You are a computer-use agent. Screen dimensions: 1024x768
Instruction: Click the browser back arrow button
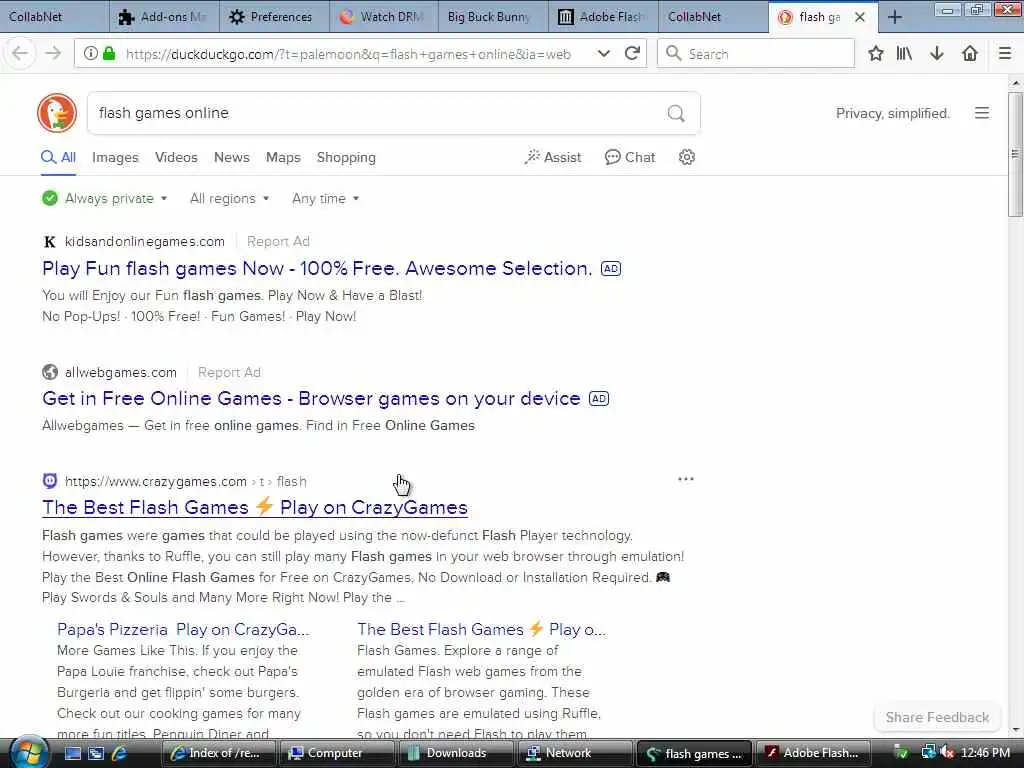click(x=20, y=54)
